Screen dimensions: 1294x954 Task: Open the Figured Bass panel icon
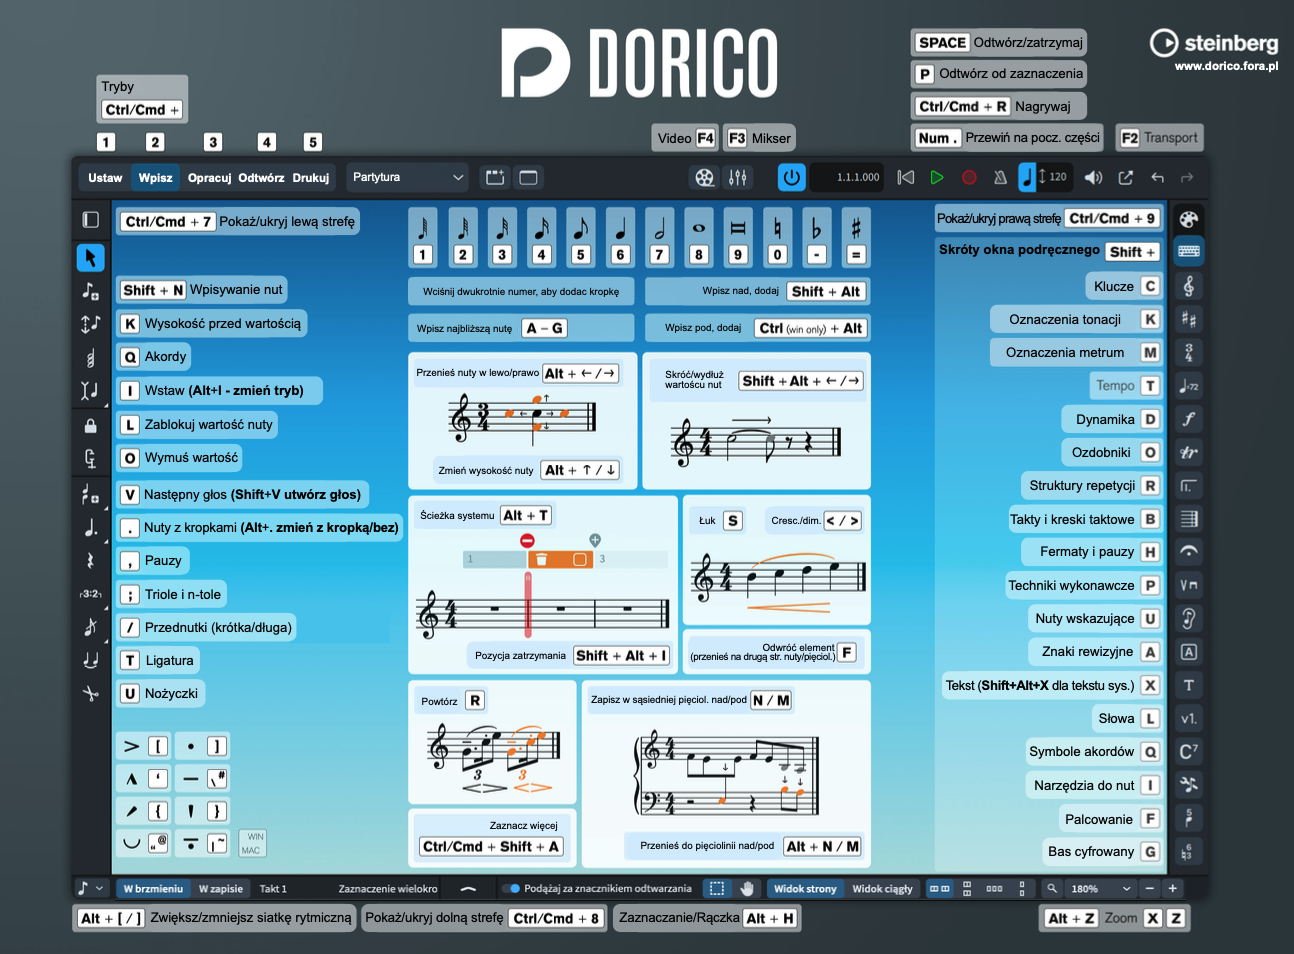coord(1188,851)
